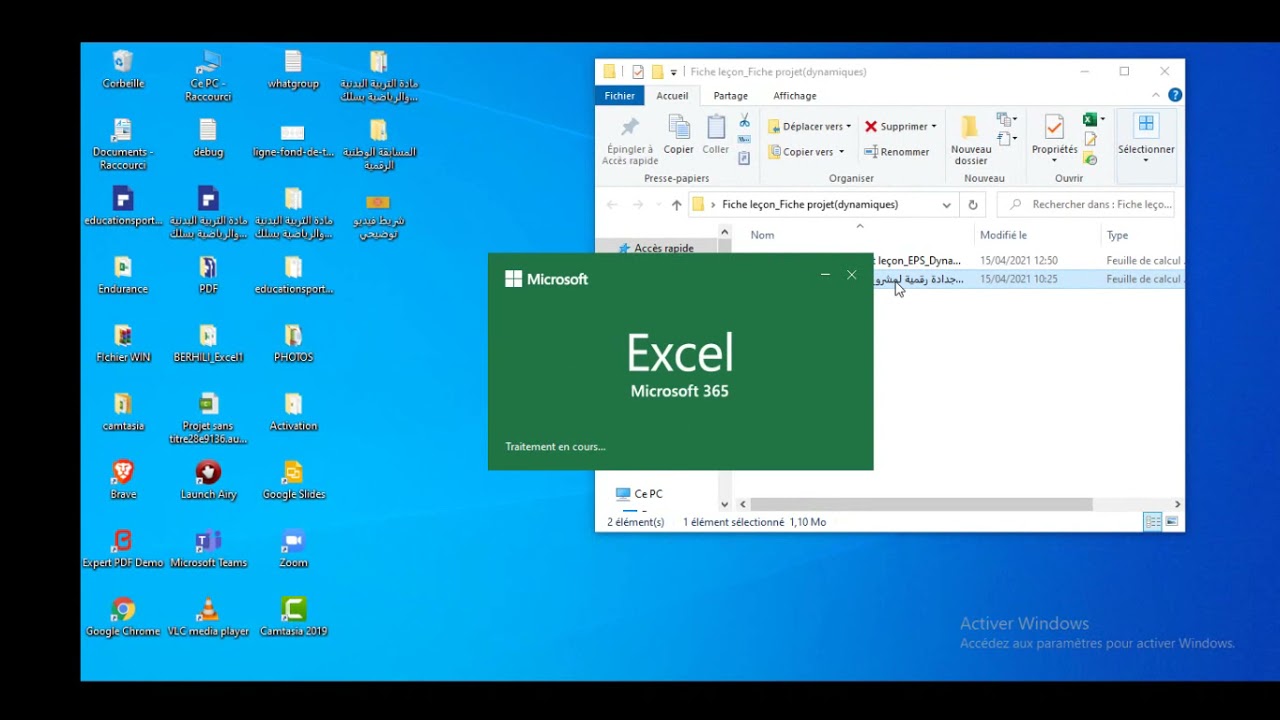
Task: Click the Modifier edit icon in the Ouvrir group
Action: click(x=1091, y=139)
